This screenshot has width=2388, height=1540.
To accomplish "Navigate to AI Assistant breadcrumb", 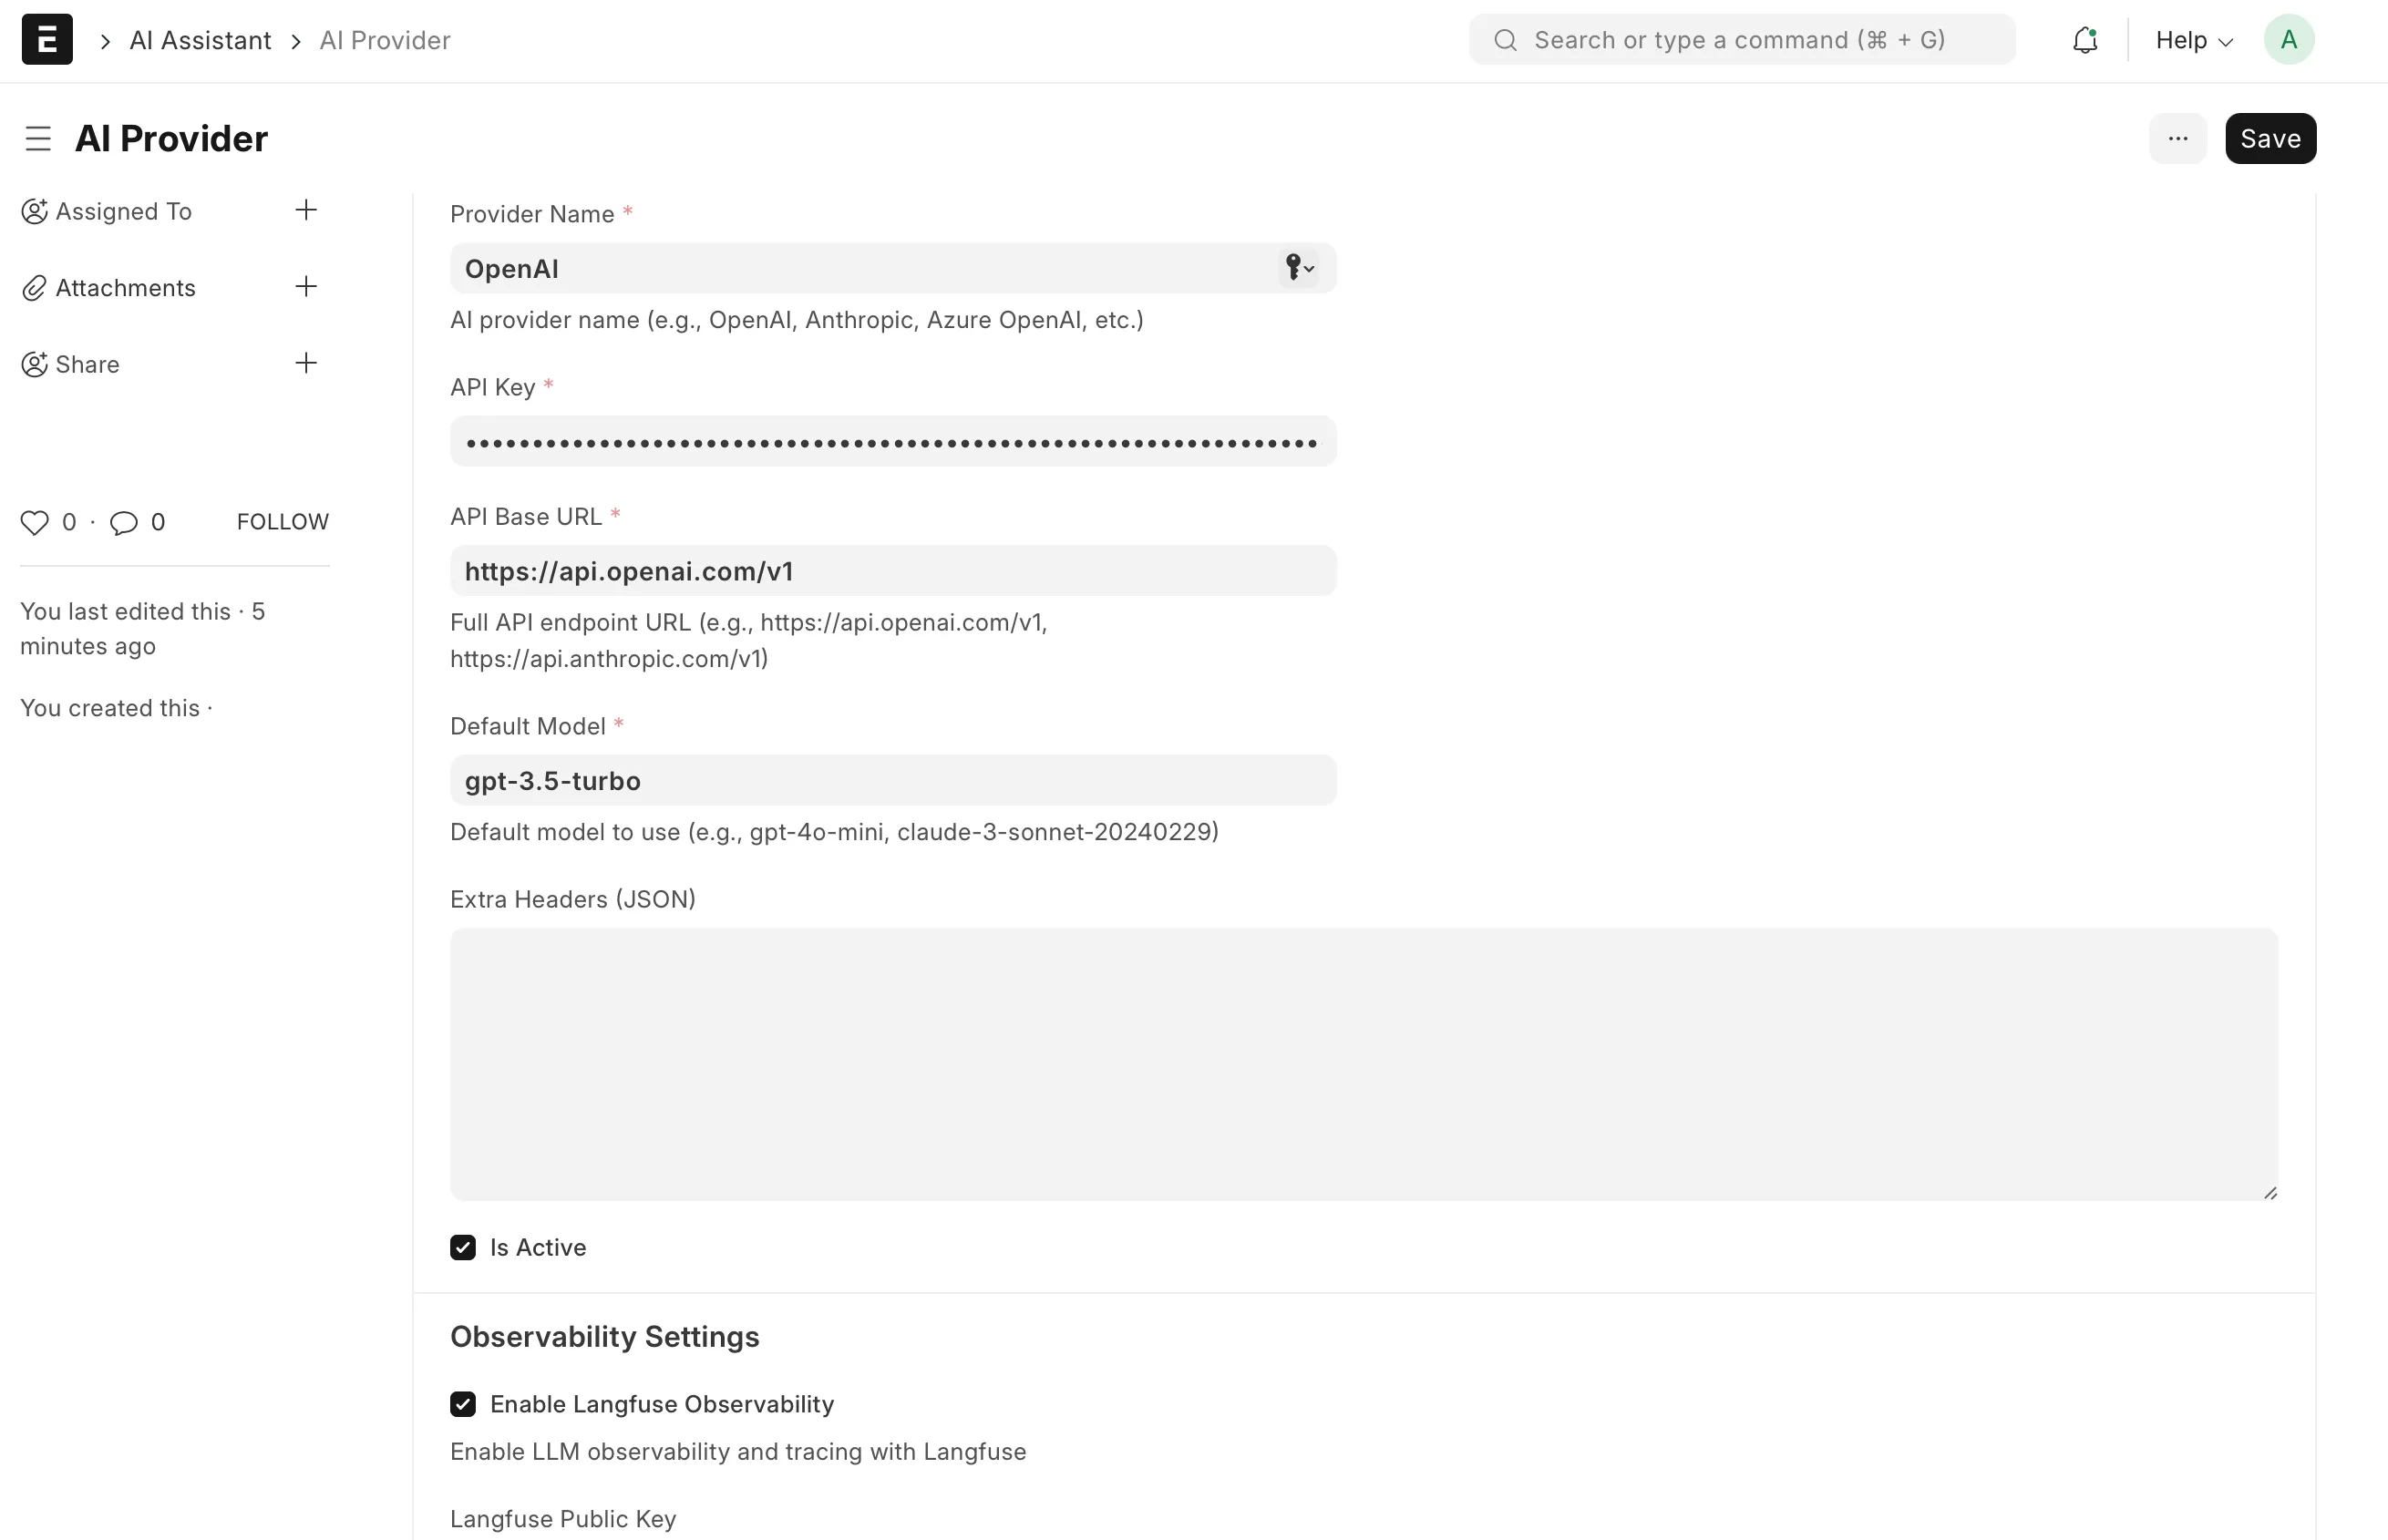I will pyautogui.click(x=200, y=40).
